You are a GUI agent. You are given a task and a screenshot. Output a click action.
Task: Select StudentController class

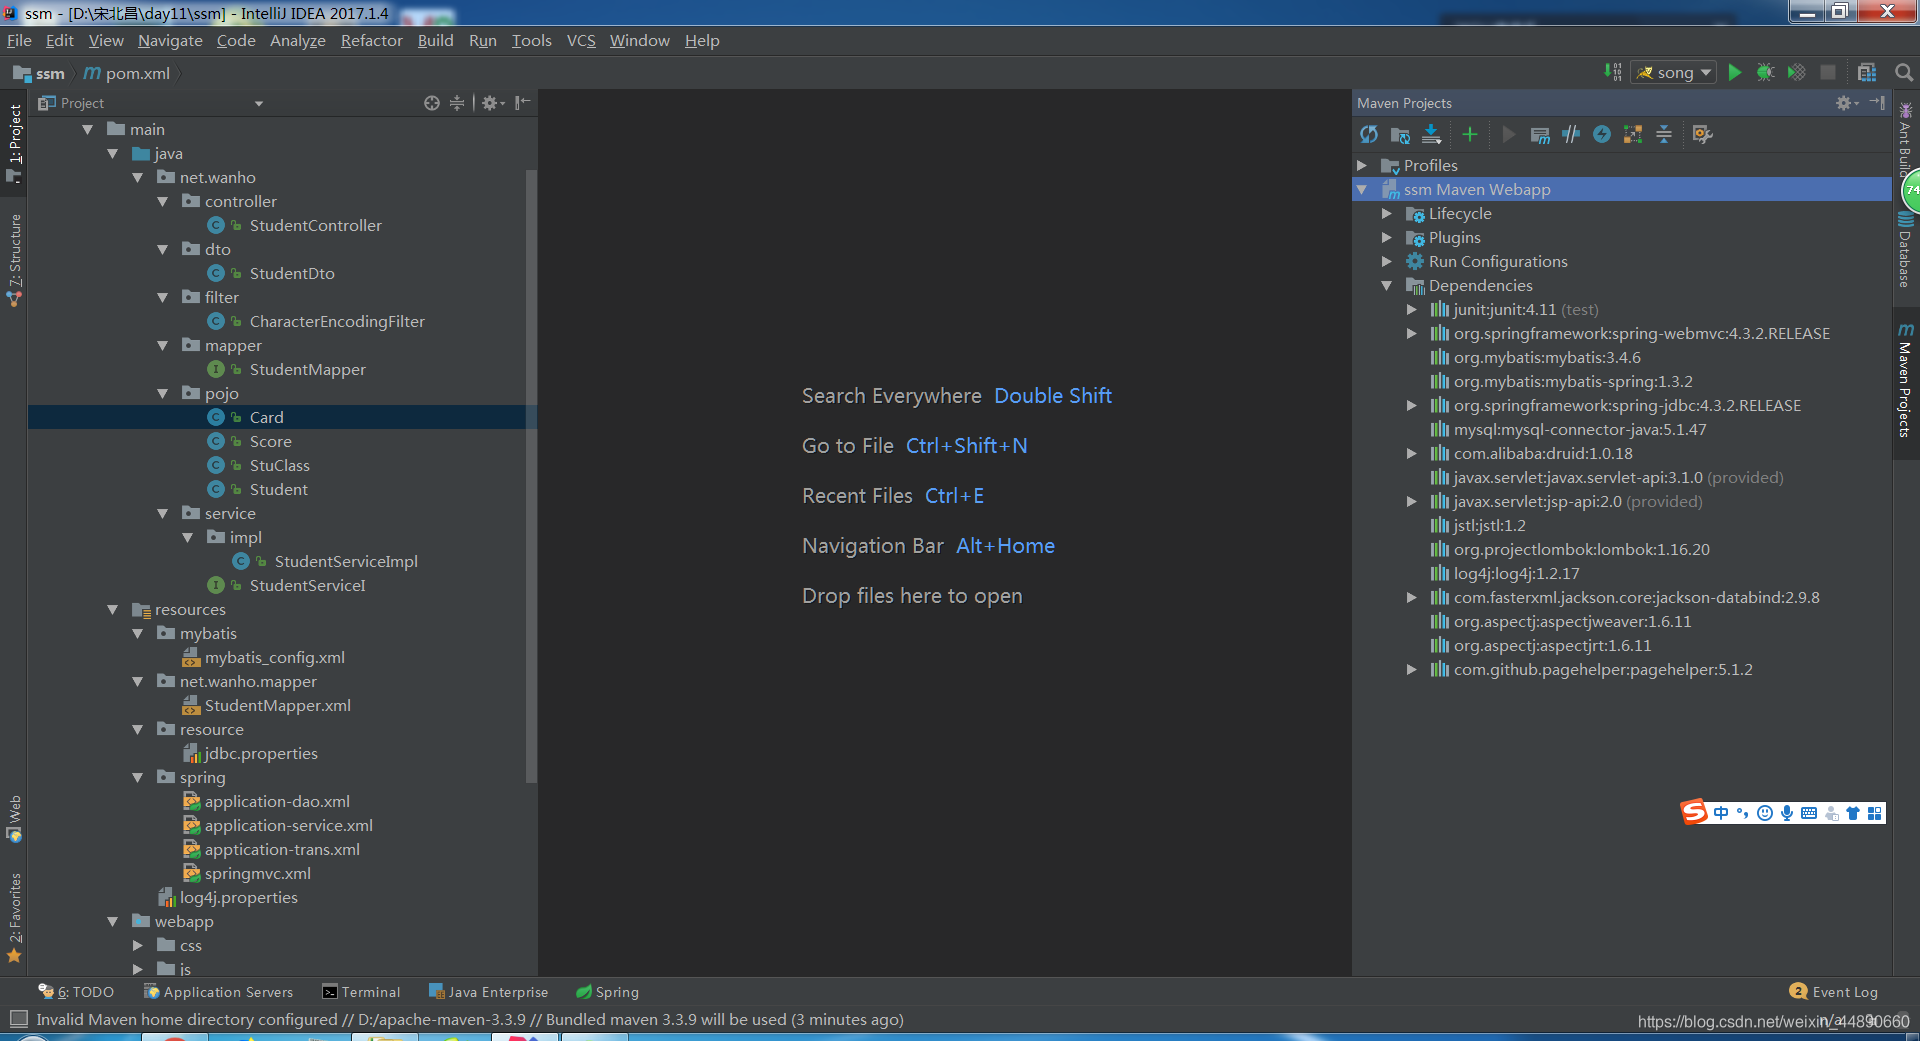tap(315, 225)
